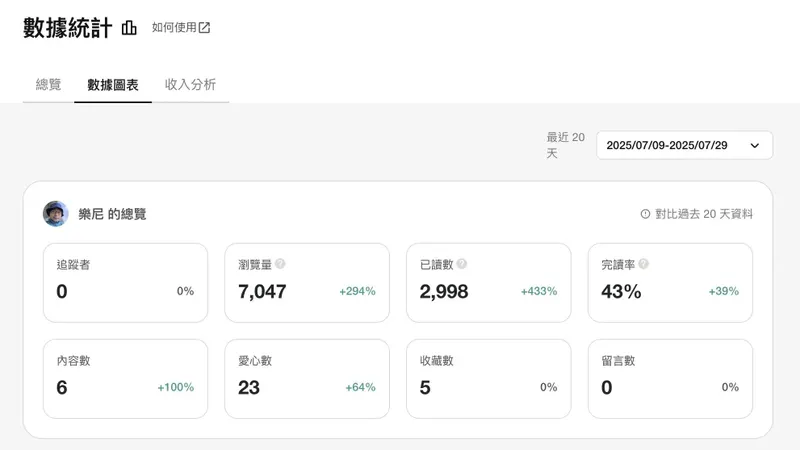
Task: Click the chevron arrow in the date selector
Action: [755, 146]
